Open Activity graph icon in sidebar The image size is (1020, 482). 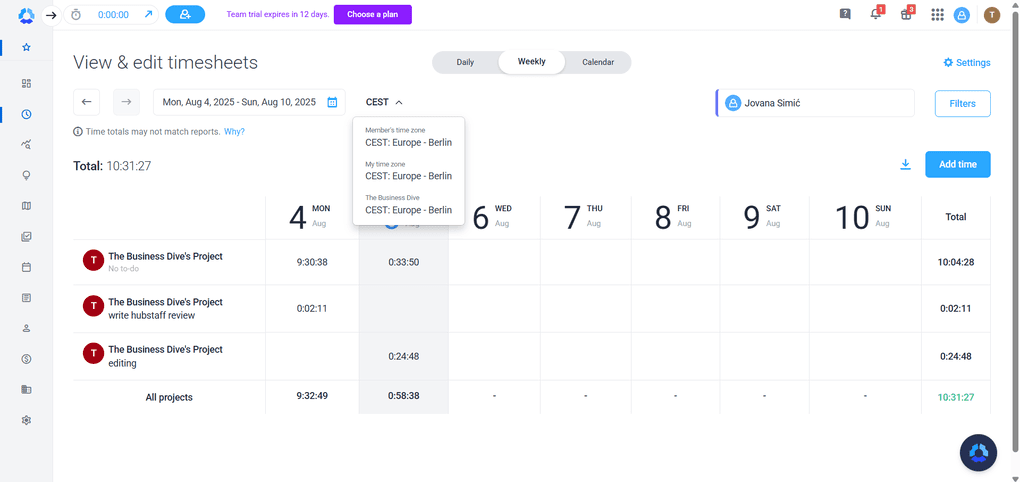click(26, 145)
